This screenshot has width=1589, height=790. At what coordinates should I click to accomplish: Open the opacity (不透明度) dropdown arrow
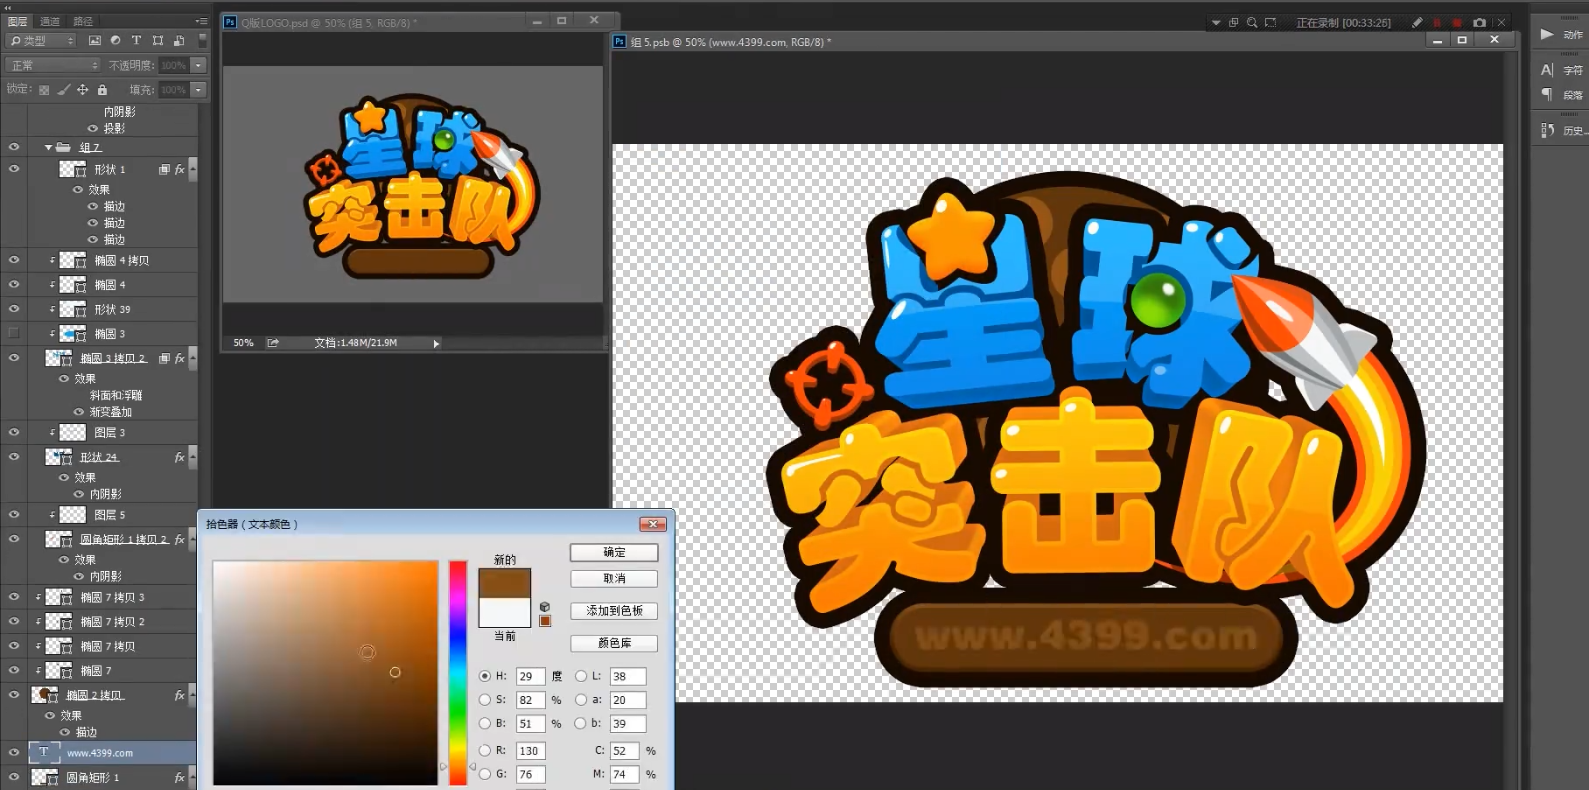[x=198, y=65]
